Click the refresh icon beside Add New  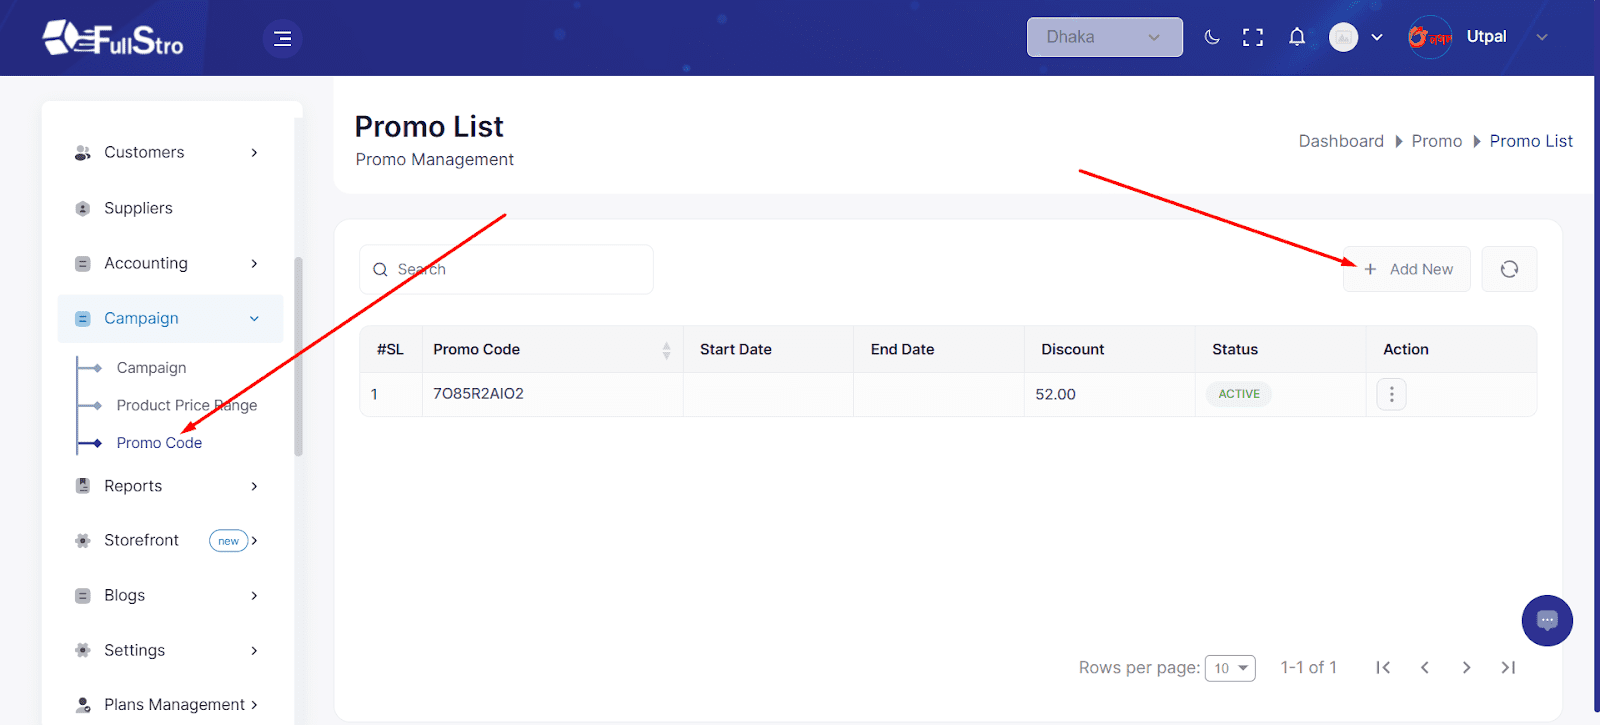coord(1509,269)
